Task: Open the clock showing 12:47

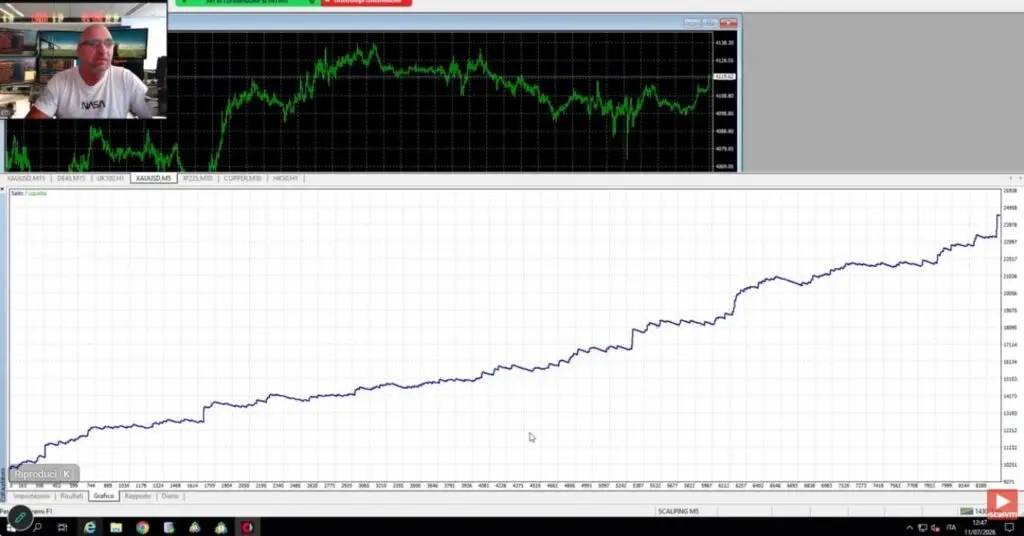Action: (x=980, y=527)
